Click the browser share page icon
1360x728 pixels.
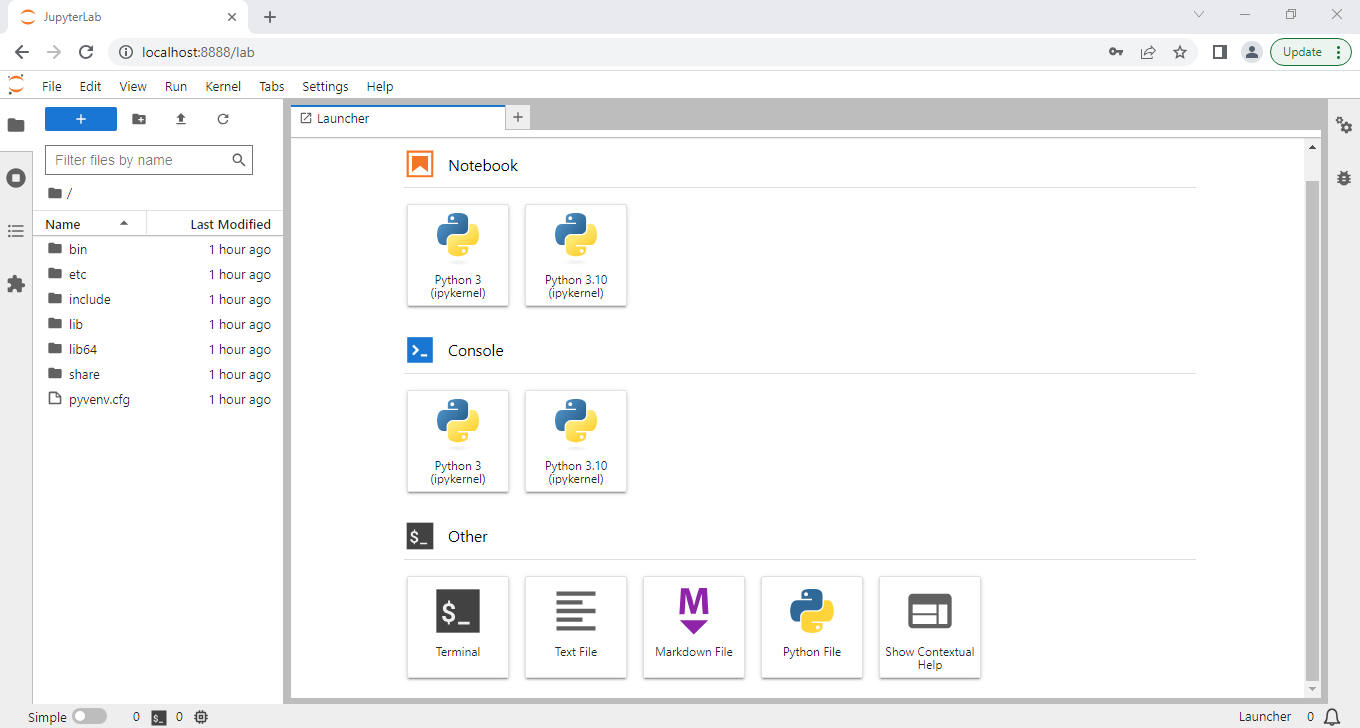1148,52
